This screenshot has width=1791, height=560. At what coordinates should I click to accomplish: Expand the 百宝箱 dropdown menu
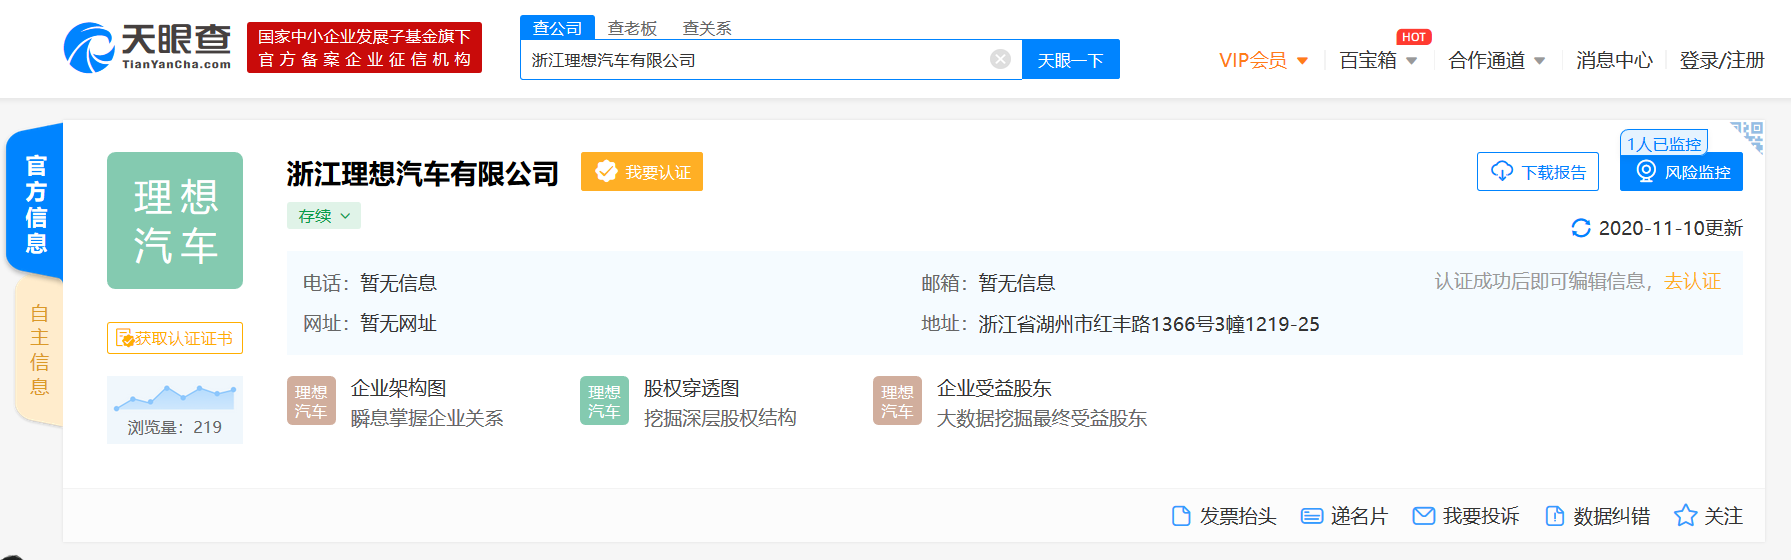[x=1378, y=60]
